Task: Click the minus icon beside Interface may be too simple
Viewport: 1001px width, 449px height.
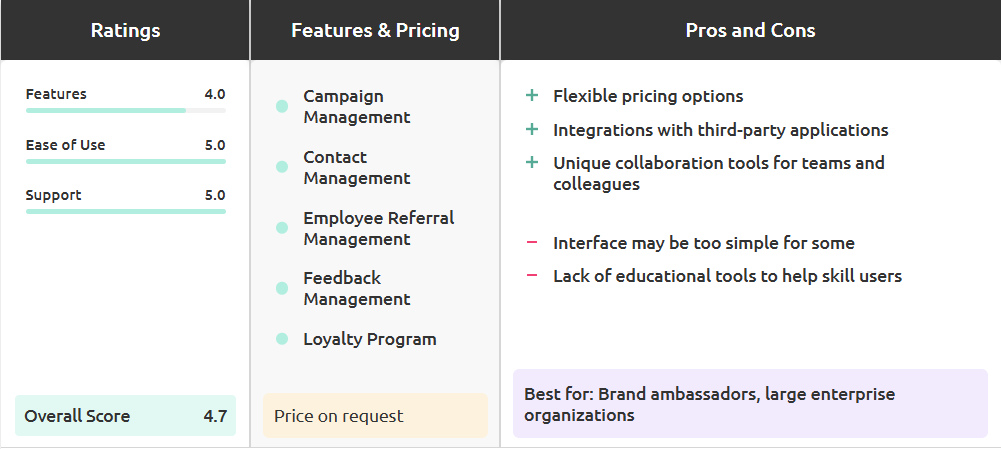Action: coord(531,243)
